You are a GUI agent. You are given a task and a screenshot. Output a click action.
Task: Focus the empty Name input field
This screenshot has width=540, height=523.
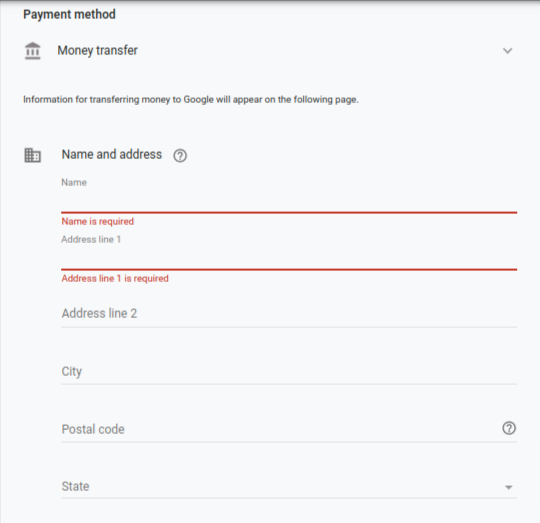click(289, 201)
